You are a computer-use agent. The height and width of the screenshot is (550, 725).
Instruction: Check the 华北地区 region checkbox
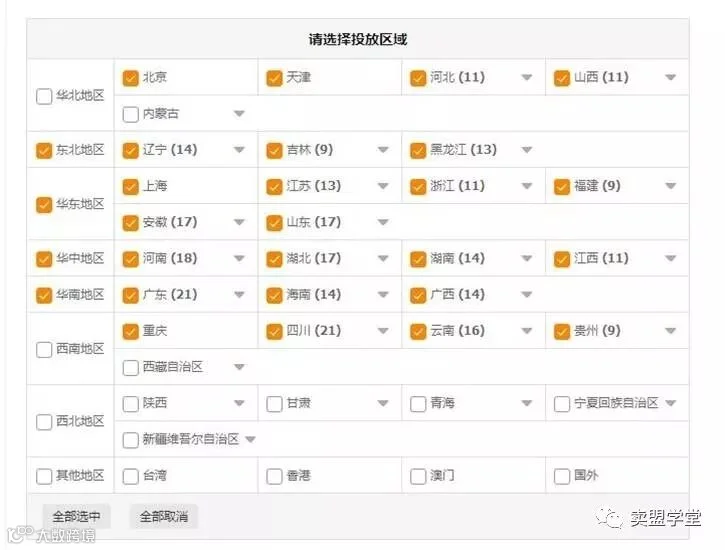tap(44, 97)
